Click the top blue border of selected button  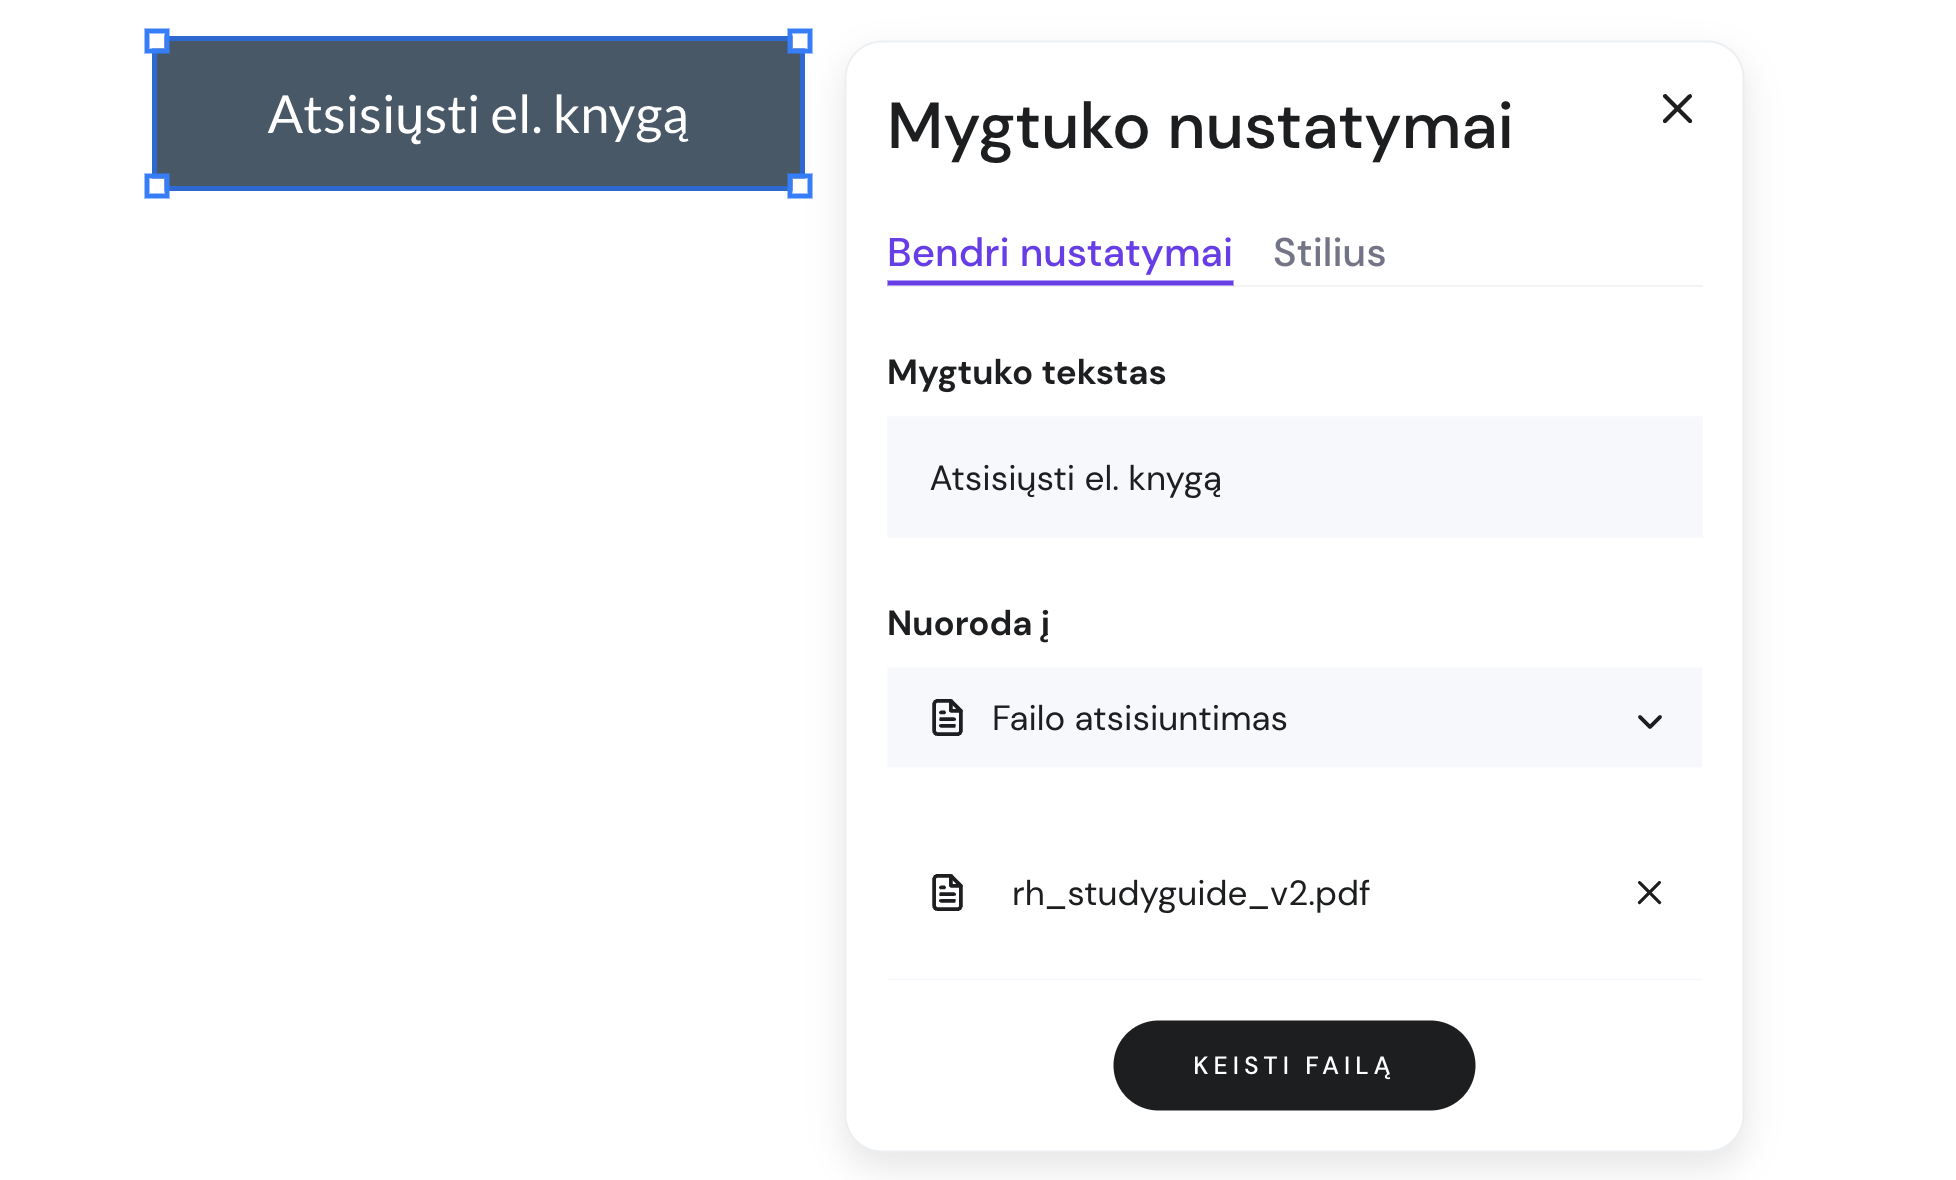pos(478,40)
